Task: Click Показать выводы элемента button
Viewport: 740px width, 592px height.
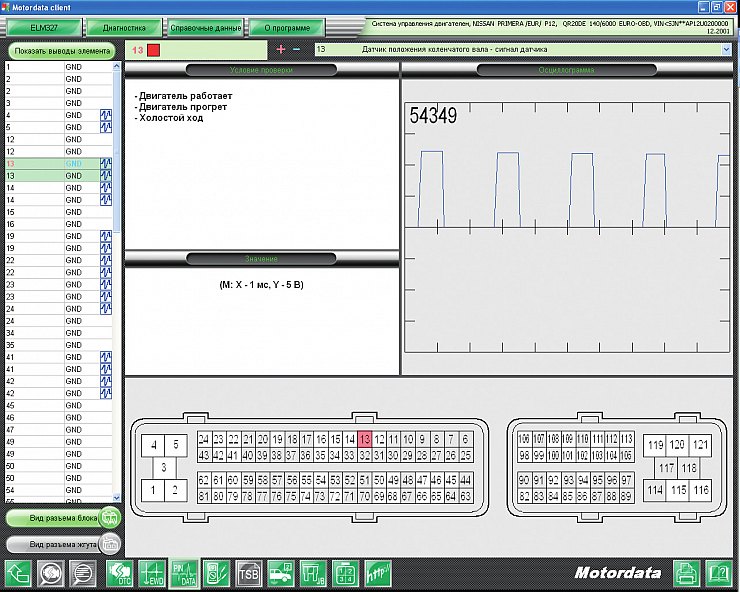Action: point(62,51)
